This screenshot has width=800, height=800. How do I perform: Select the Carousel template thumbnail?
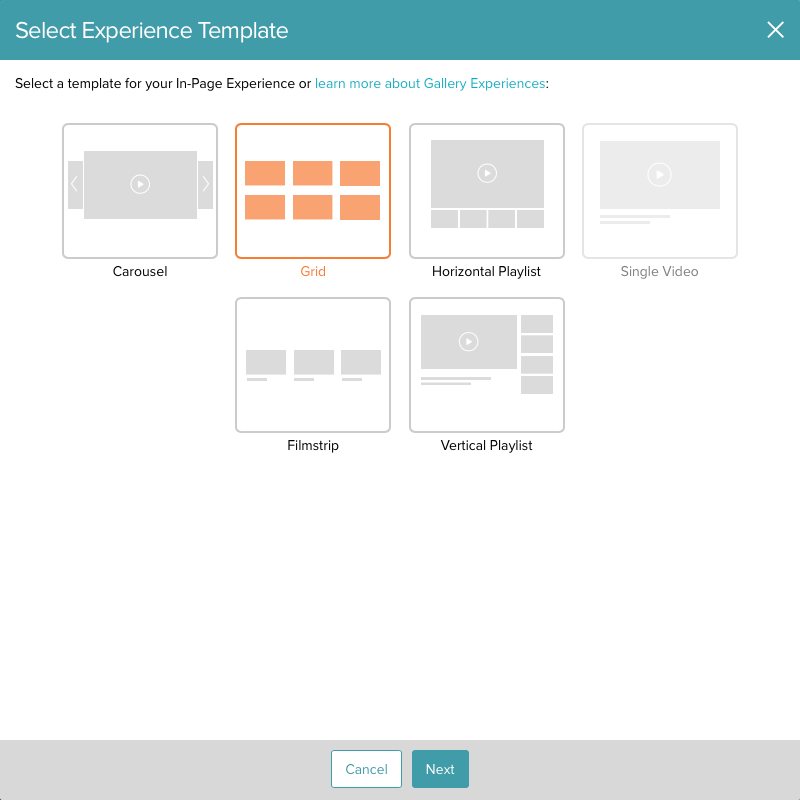point(140,191)
